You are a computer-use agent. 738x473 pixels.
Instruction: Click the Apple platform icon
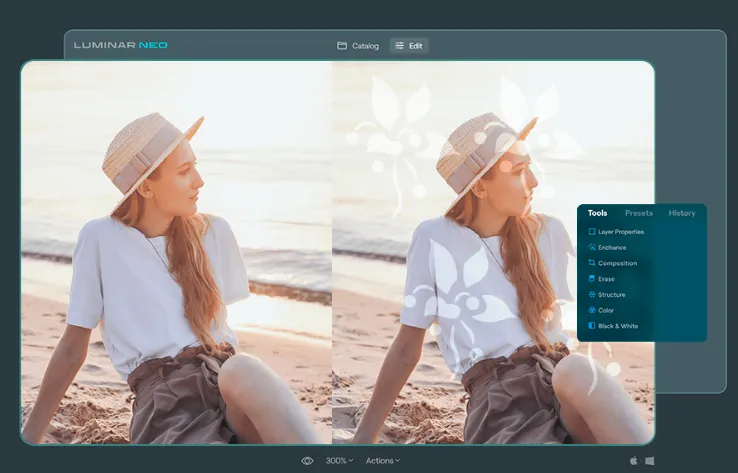(634, 460)
